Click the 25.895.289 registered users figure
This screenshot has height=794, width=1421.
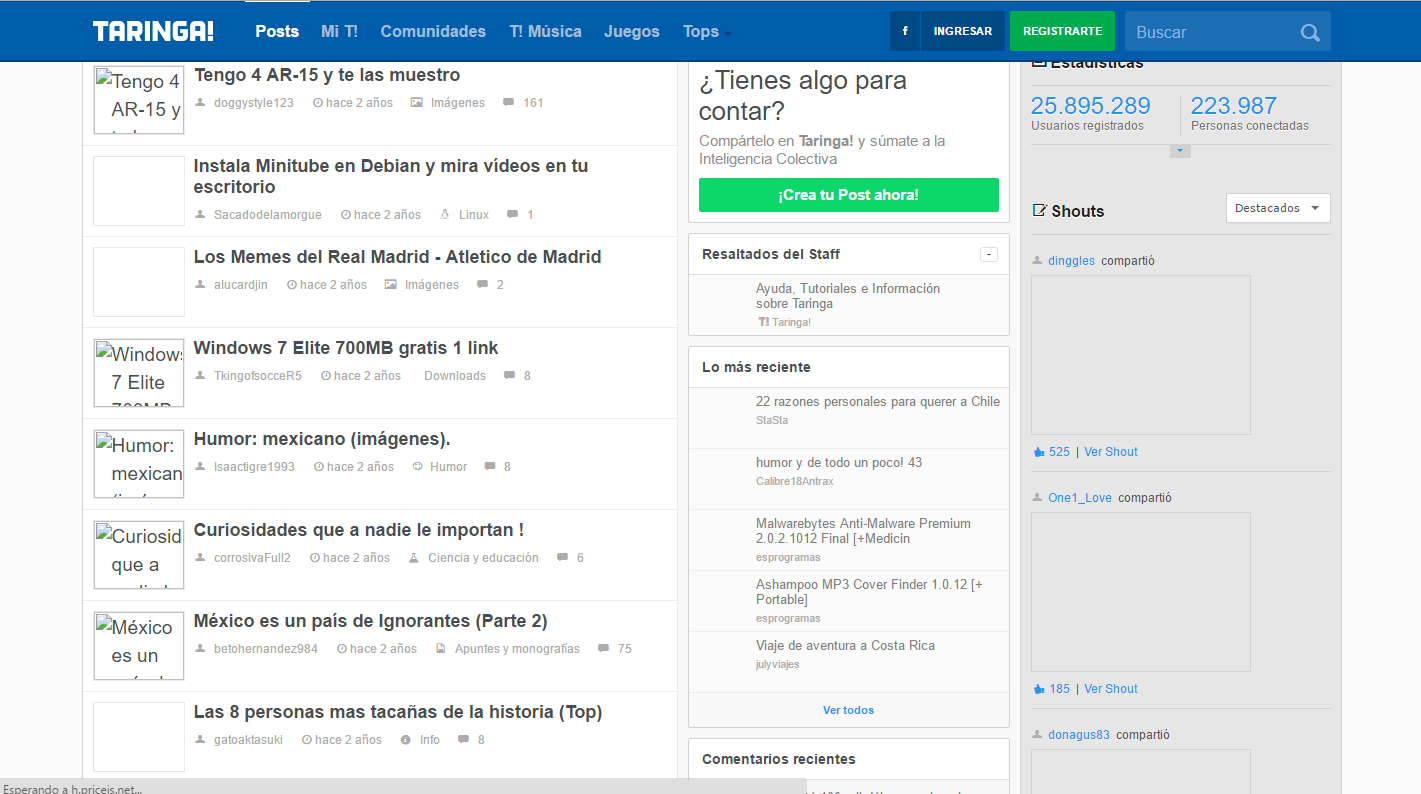pos(1091,106)
